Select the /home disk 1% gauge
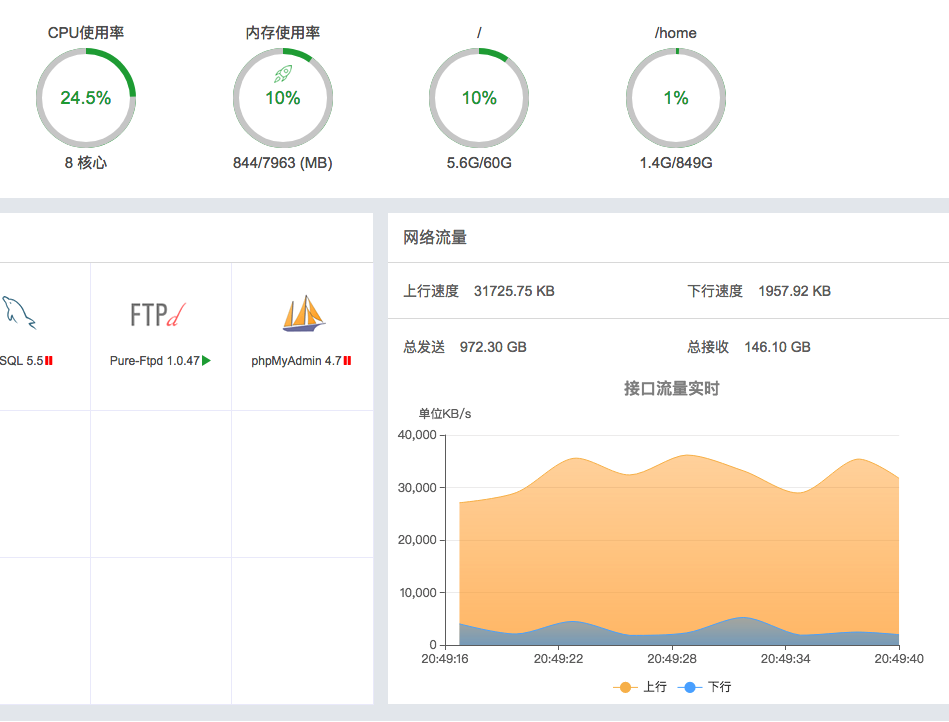 pos(676,98)
